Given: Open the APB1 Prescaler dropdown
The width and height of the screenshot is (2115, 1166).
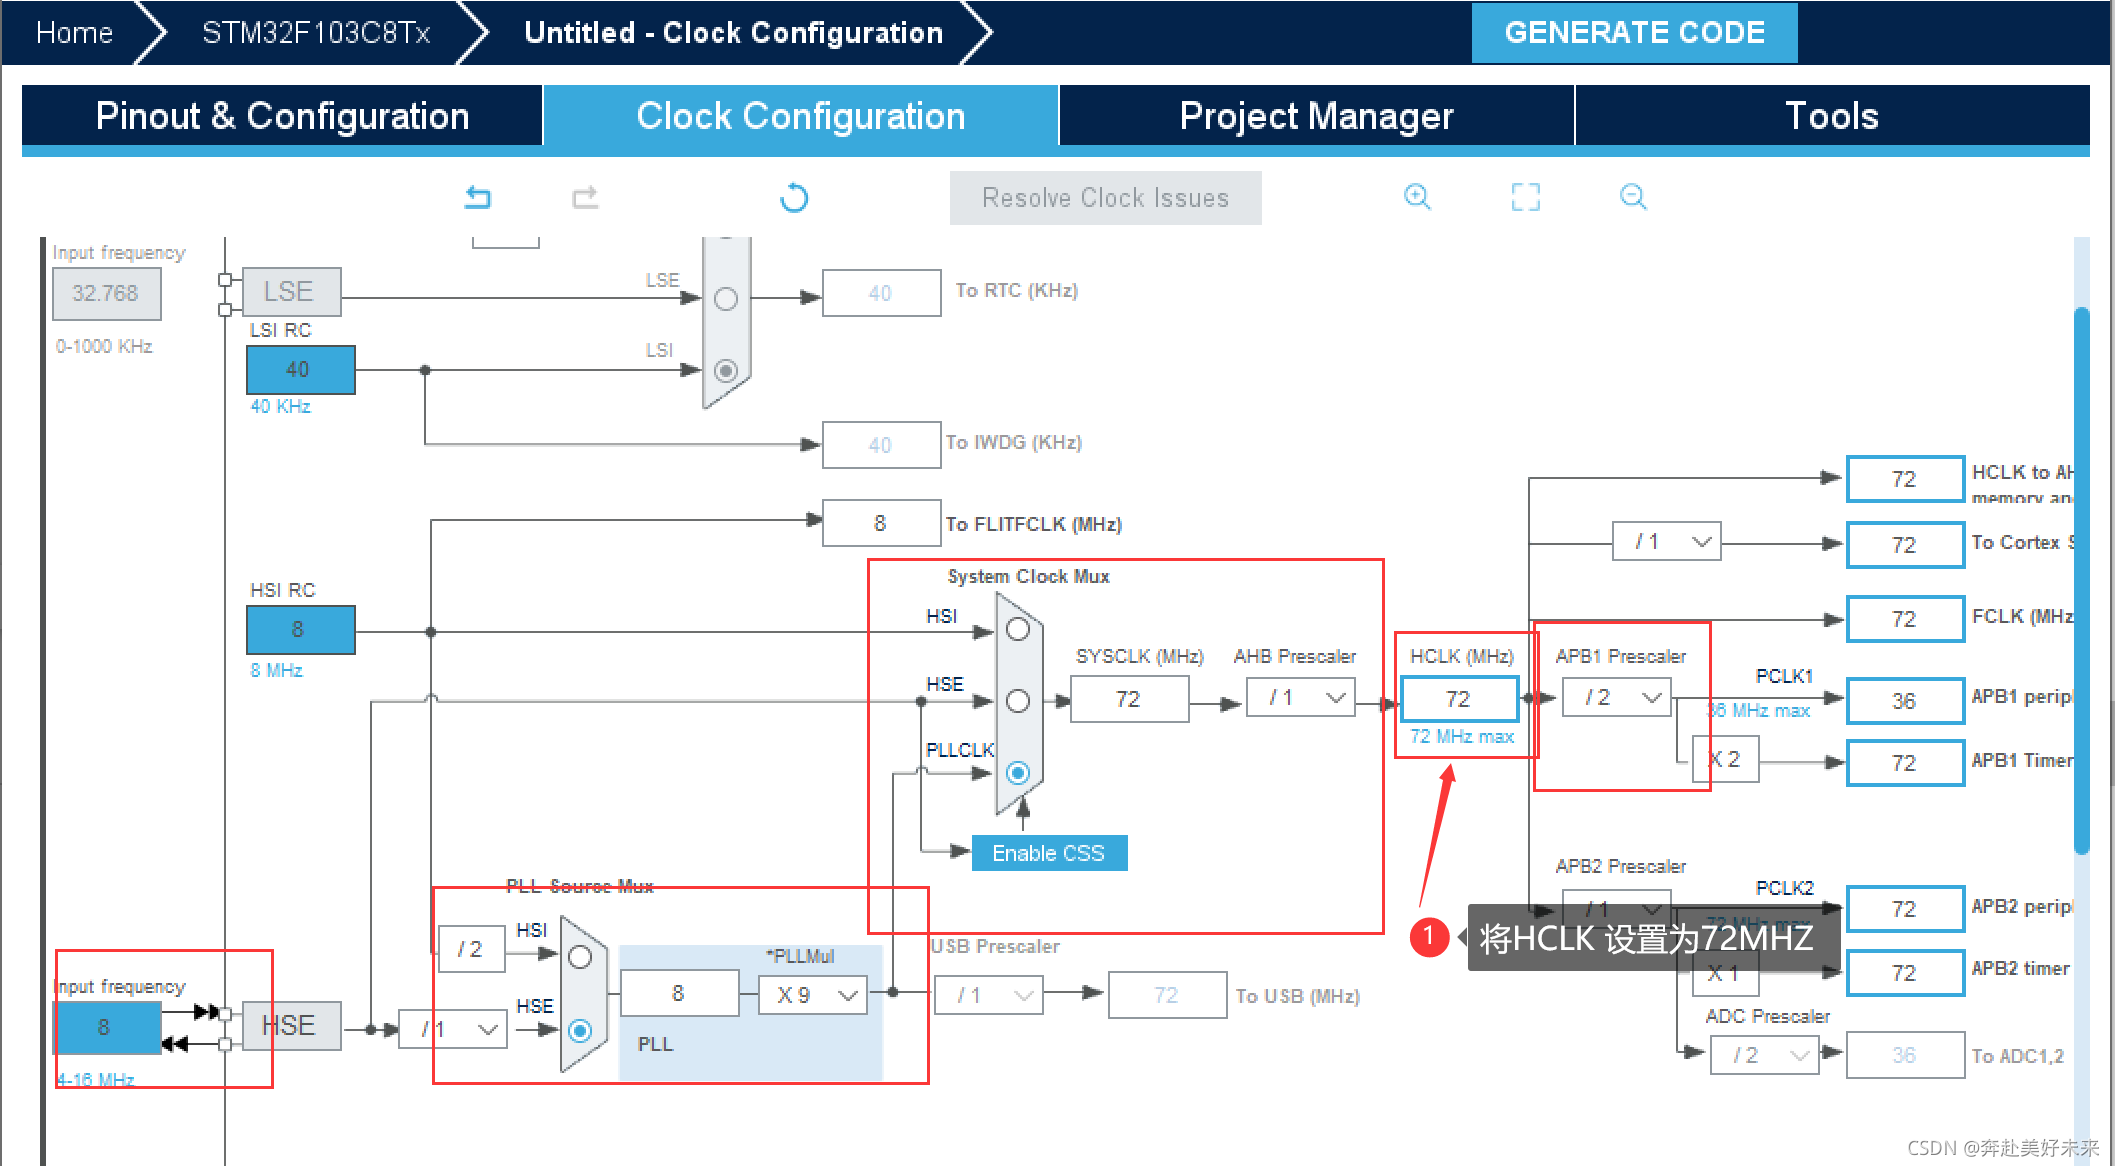Looking at the screenshot, I should click(x=1617, y=697).
